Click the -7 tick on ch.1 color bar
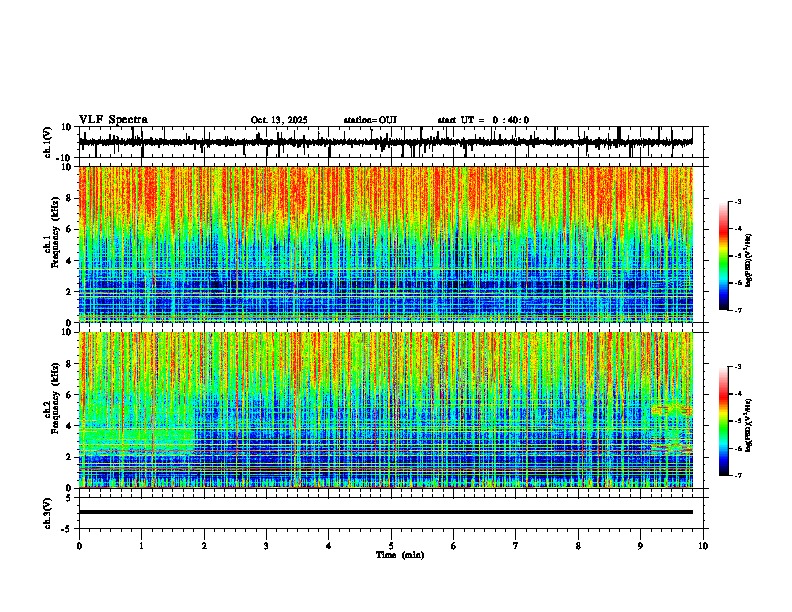Image resolution: width=792 pixels, height=612 pixels. pos(737,310)
